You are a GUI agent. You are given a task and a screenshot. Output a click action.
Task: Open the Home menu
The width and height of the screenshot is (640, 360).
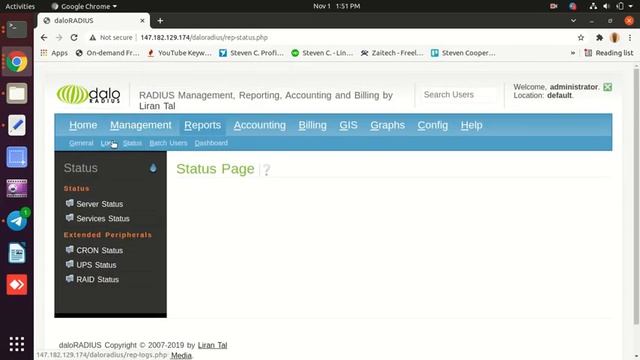coord(83,125)
